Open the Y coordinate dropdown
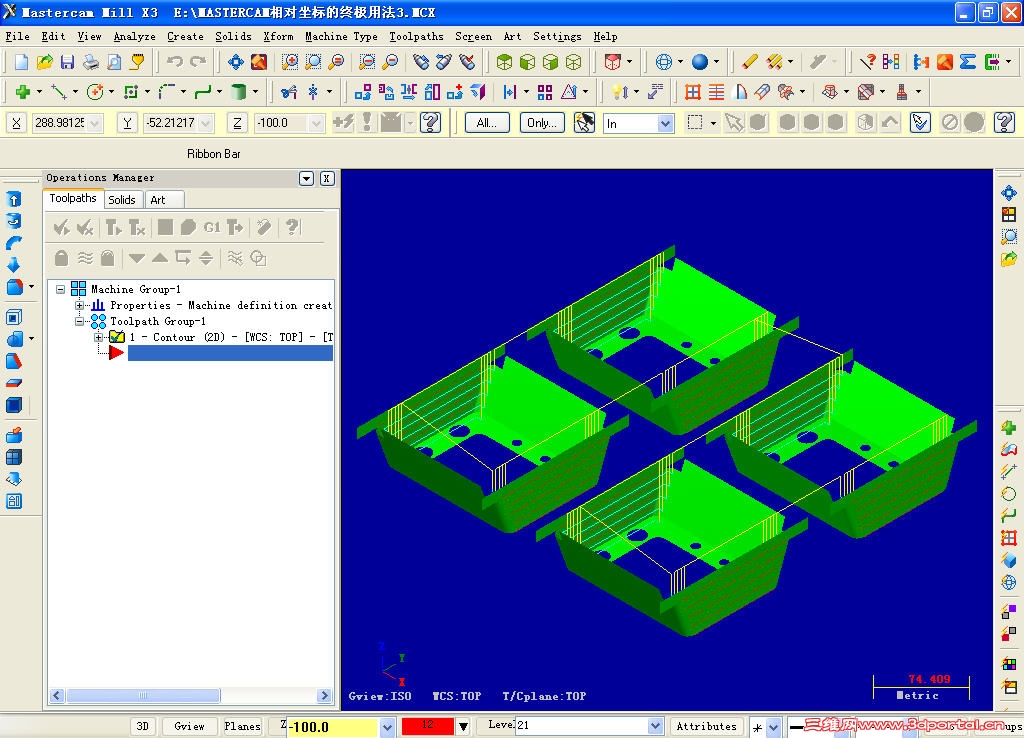 (x=206, y=123)
